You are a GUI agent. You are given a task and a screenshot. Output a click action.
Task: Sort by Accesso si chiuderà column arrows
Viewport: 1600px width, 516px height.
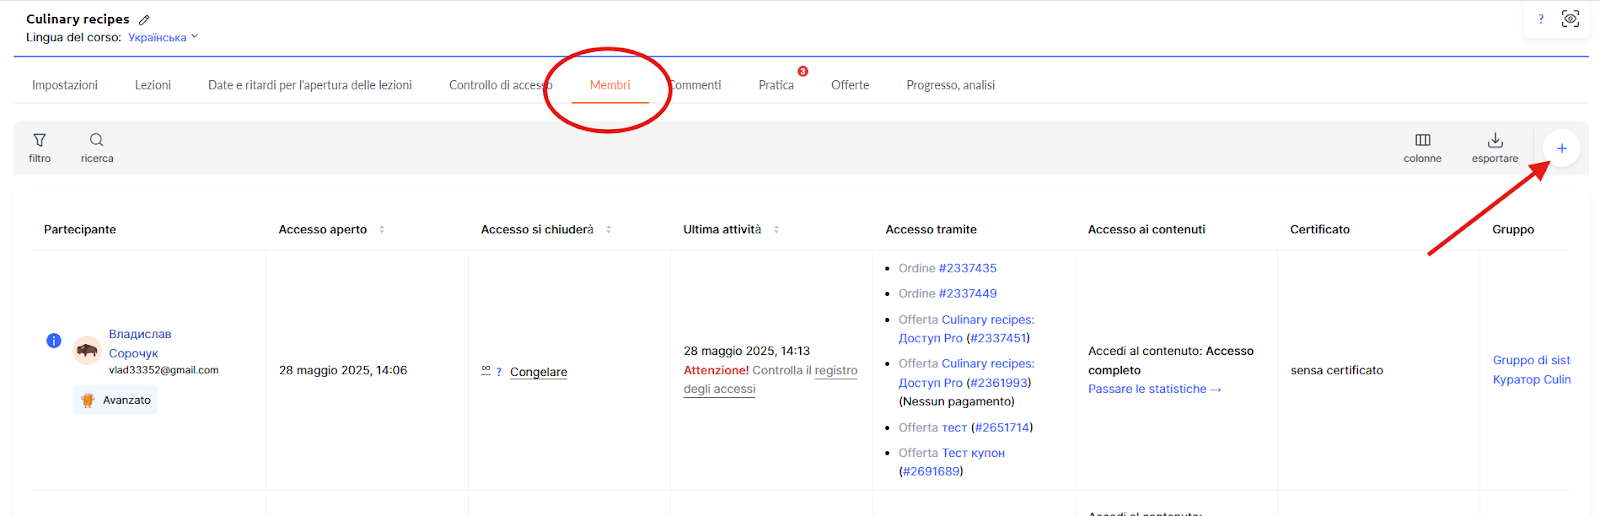tap(608, 230)
